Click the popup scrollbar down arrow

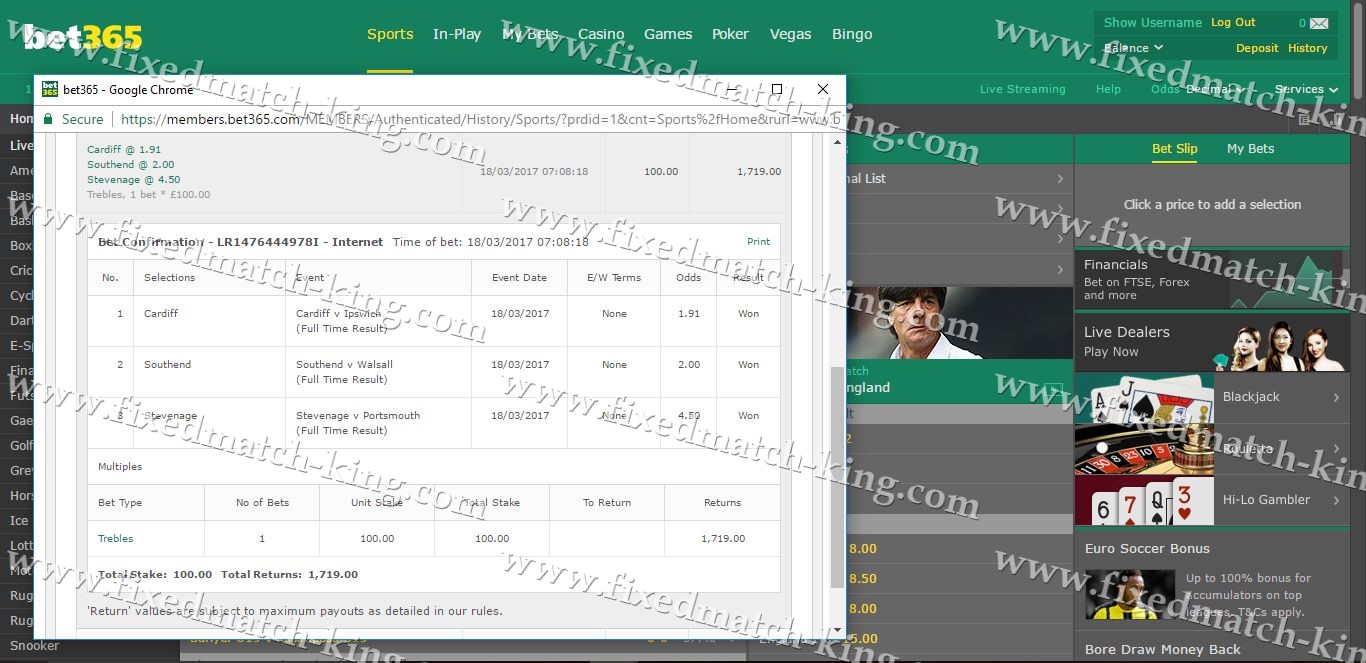click(837, 631)
